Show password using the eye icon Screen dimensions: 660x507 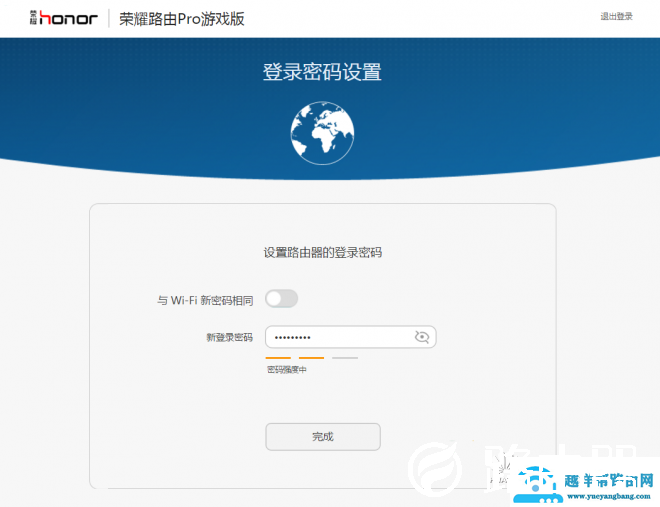422,337
